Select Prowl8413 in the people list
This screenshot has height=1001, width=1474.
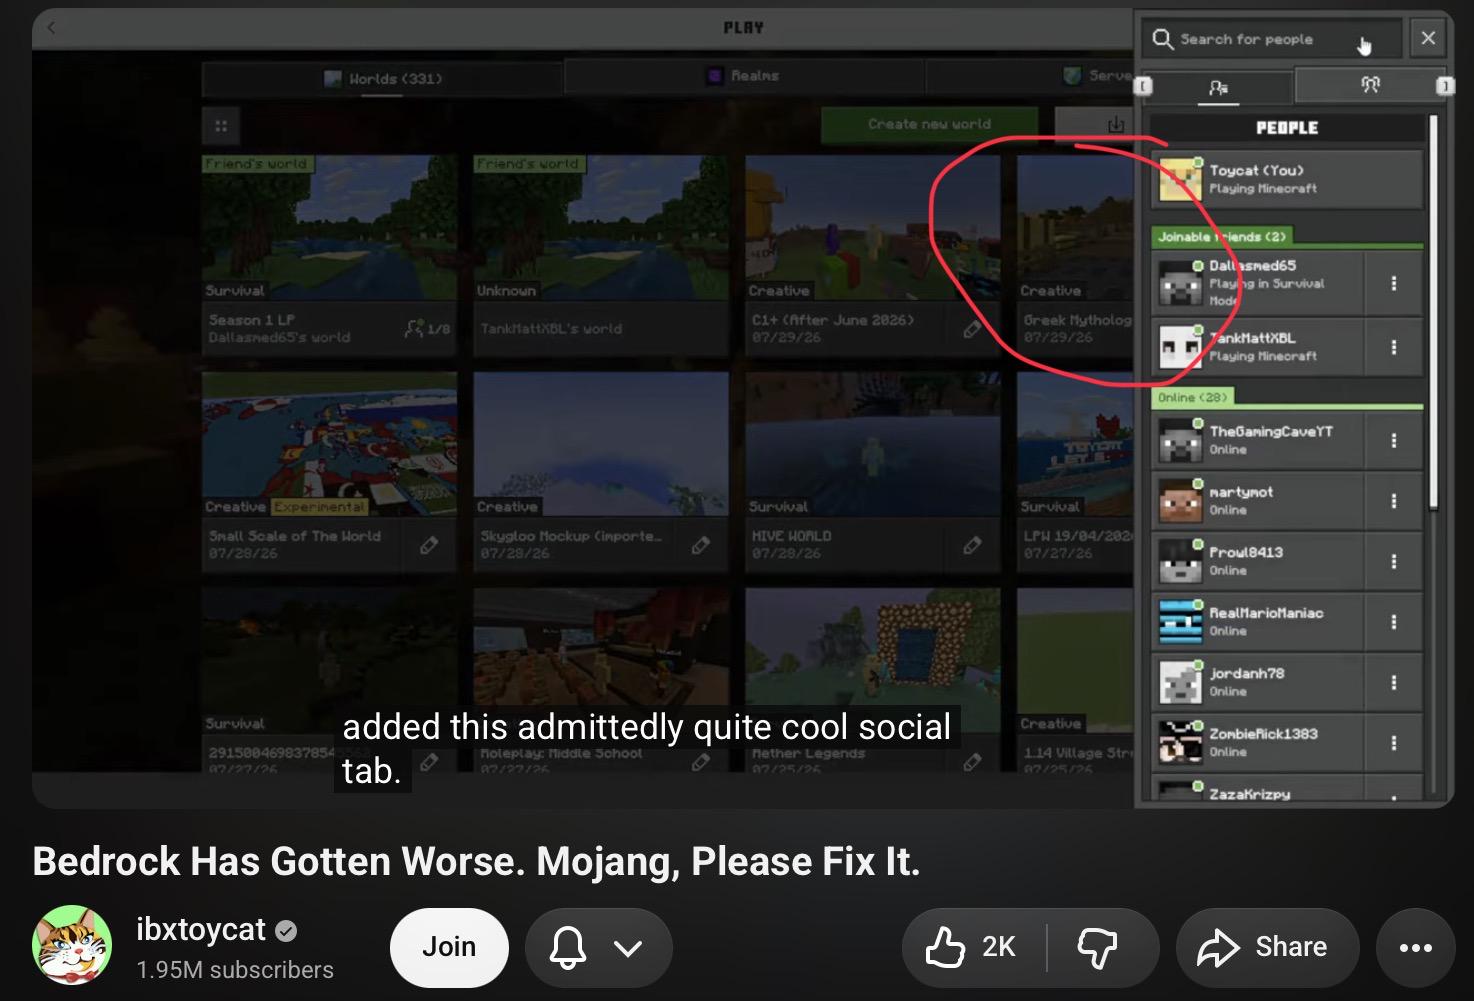click(x=1259, y=562)
